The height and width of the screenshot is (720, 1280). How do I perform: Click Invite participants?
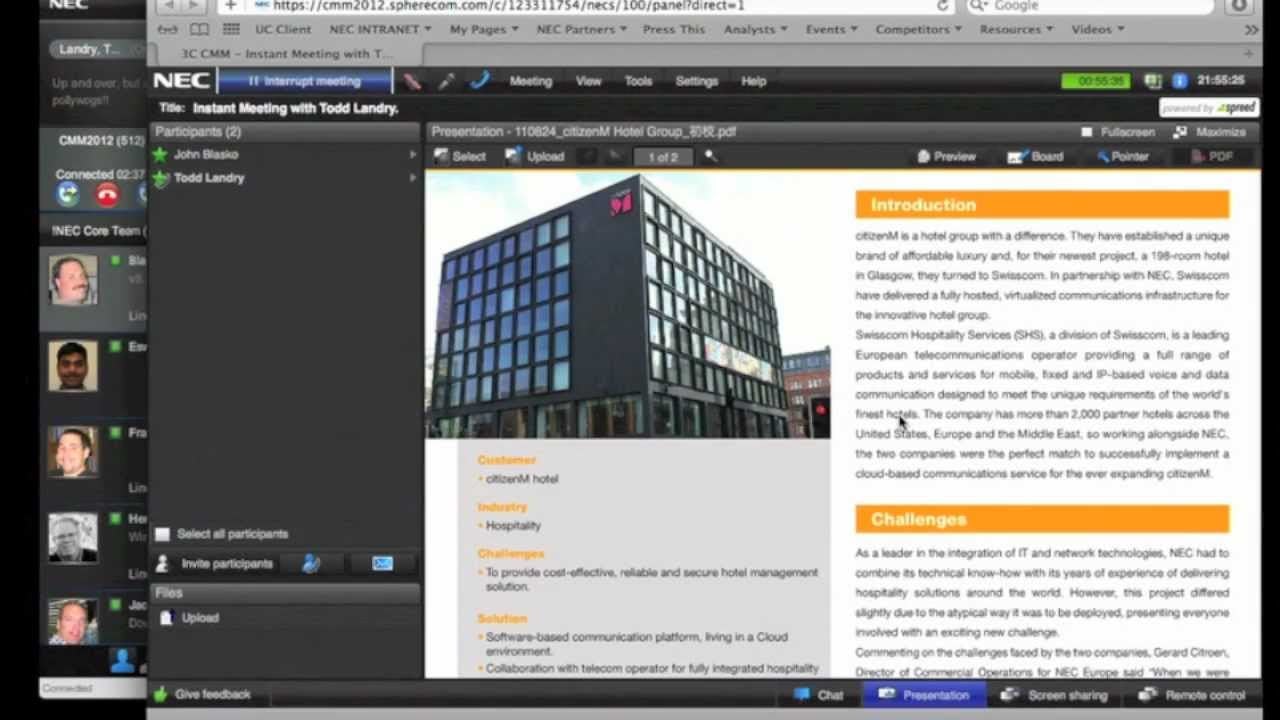[x=215, y=564]
